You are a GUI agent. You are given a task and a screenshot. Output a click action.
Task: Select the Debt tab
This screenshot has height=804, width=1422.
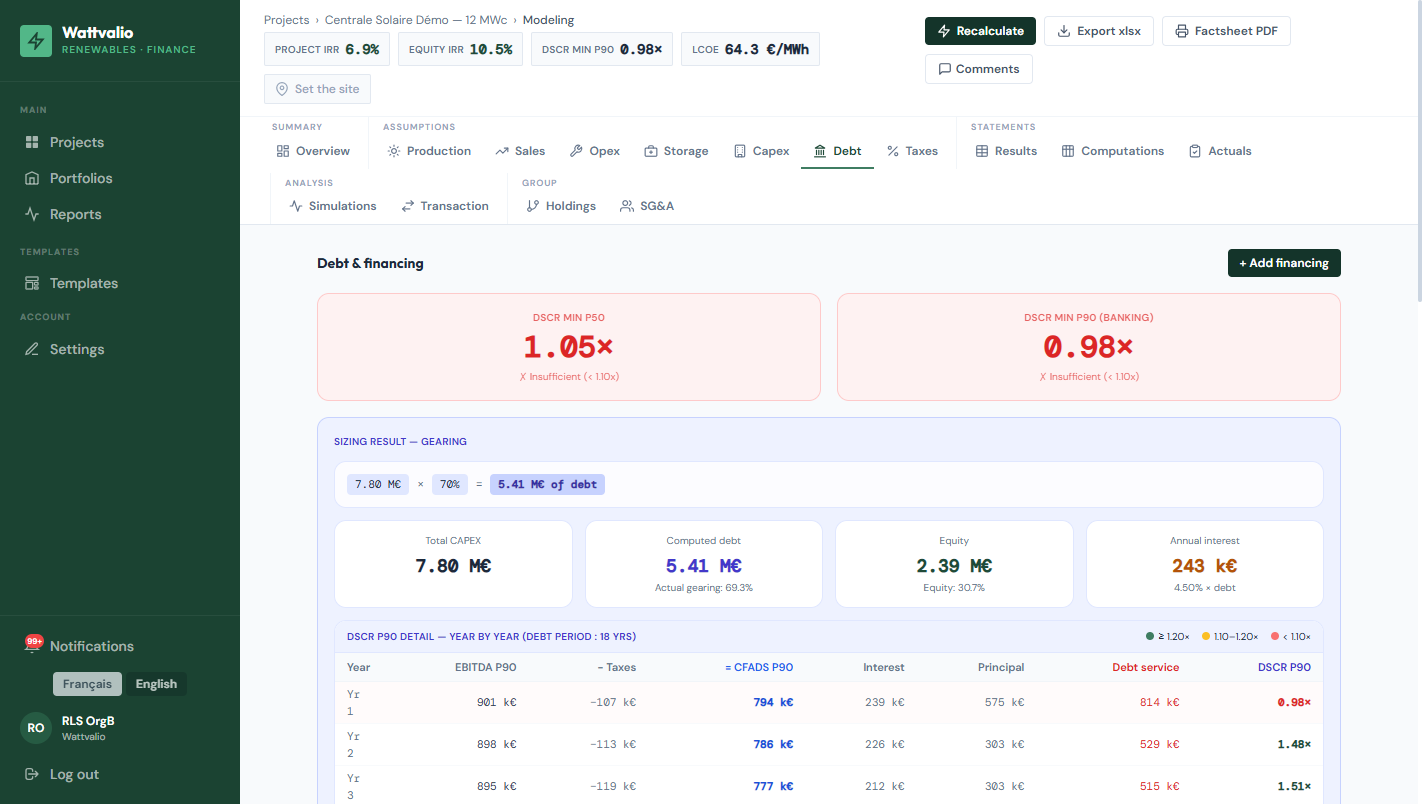pyautogui.click(x=837, y=151)
